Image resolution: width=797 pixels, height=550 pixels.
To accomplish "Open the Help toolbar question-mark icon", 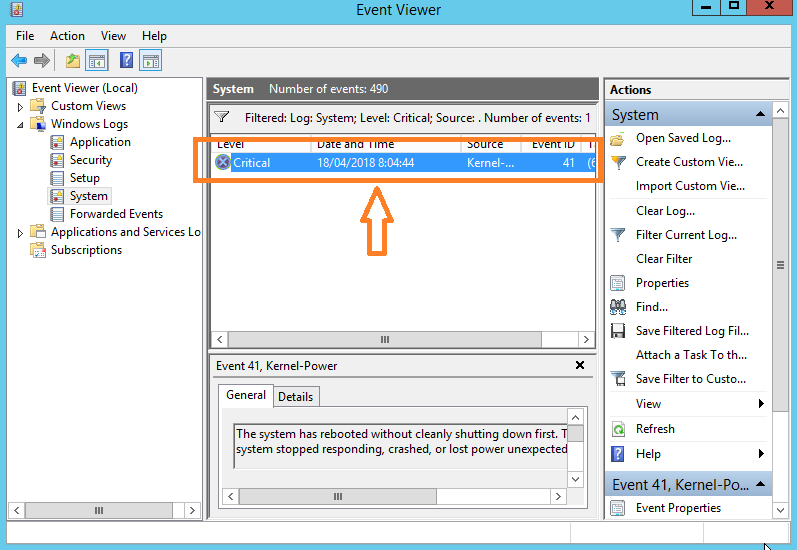I will 126,60.
